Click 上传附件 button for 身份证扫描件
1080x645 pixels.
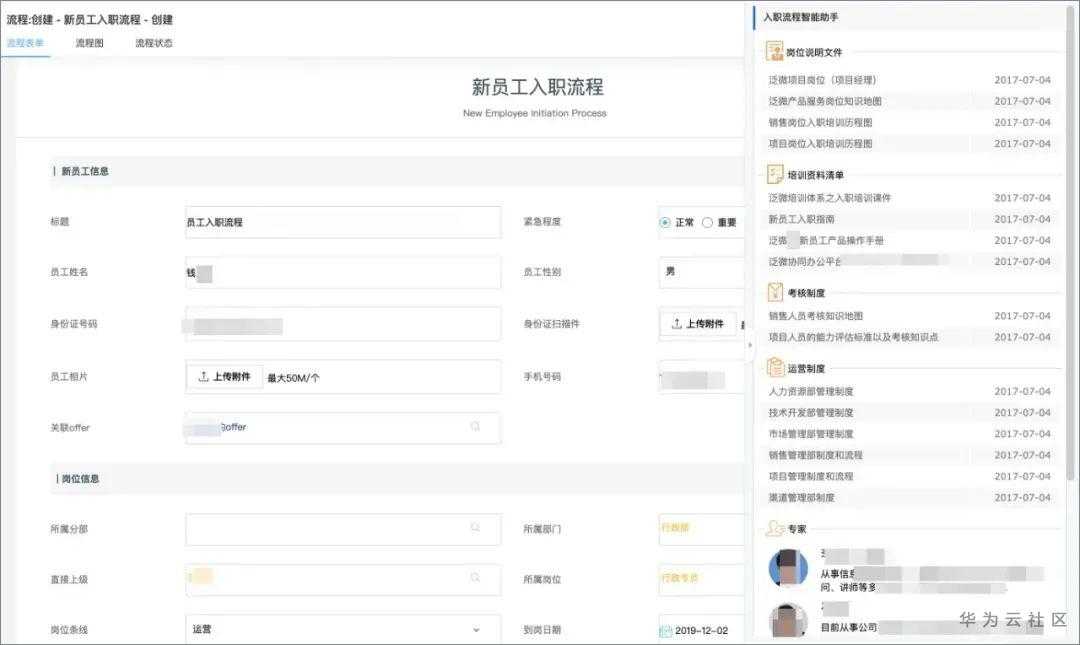coord(698,323)
